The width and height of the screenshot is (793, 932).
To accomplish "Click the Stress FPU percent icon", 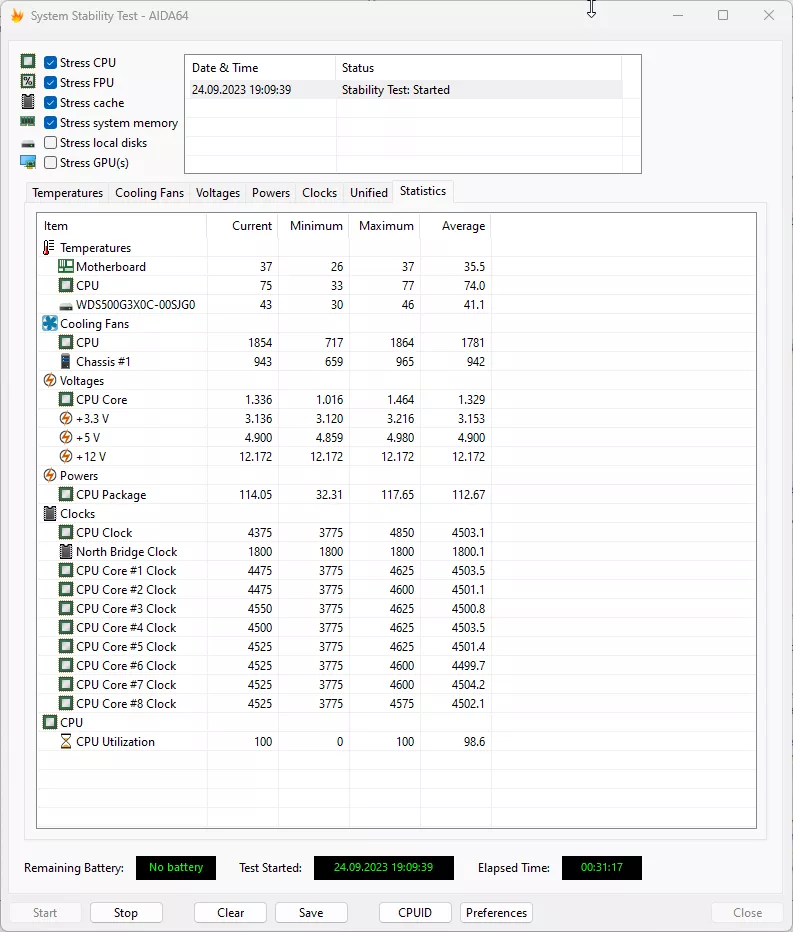I will click(x=28, y=81).
